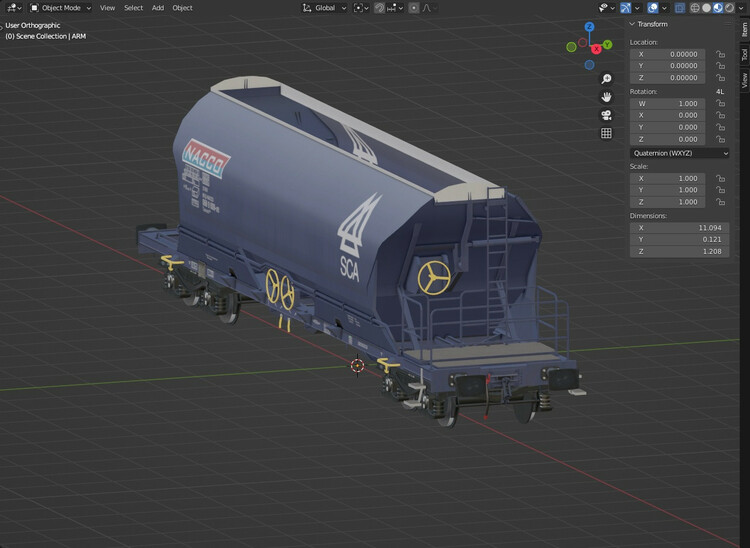Switch to the Tool sidebar tab
750x548 pixels.
(x=744, y=55)
